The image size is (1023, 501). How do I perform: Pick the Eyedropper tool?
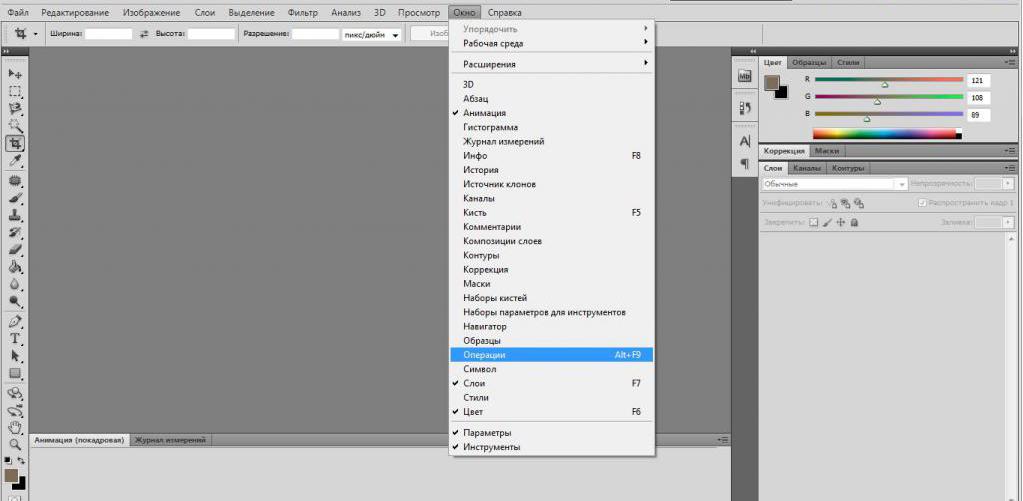15,161
